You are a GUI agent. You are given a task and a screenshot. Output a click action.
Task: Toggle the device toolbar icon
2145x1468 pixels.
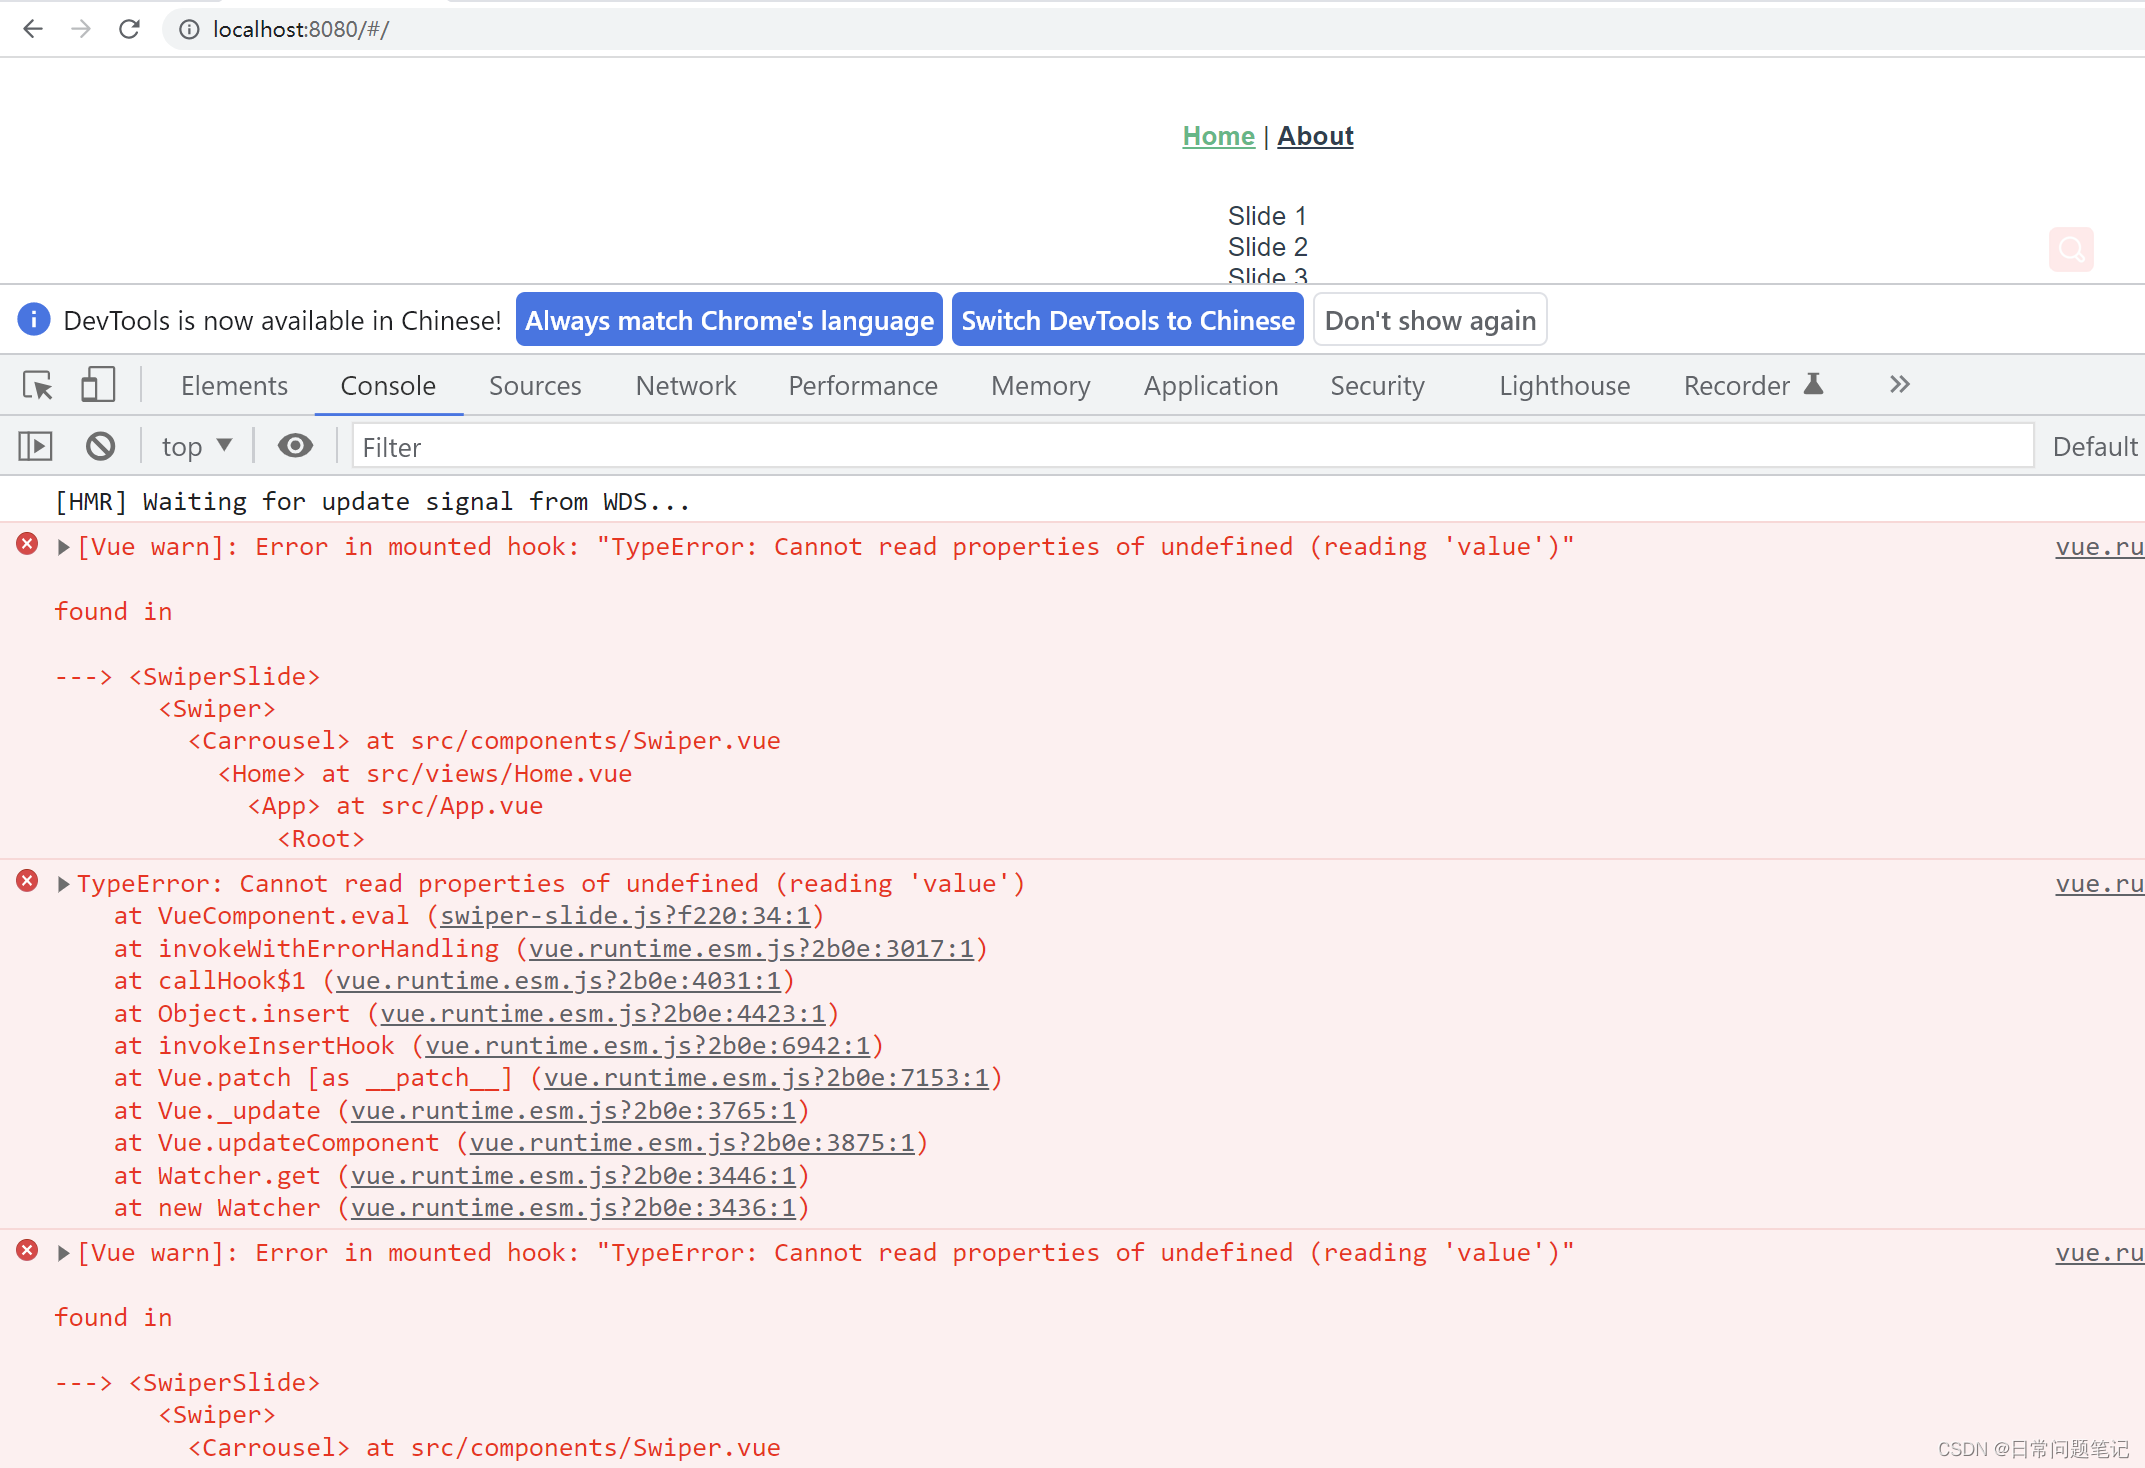pos(98,386)
